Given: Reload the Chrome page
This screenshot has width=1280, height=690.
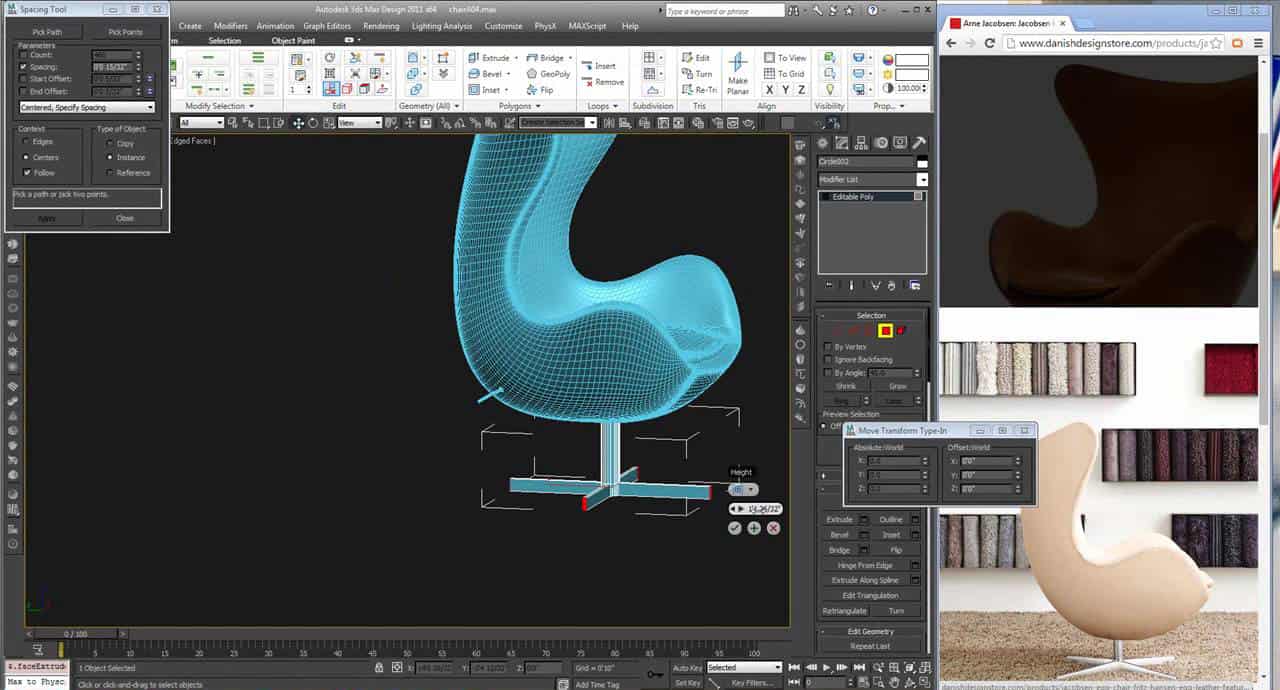Looking at the screenshot, I should click(990, 44).
